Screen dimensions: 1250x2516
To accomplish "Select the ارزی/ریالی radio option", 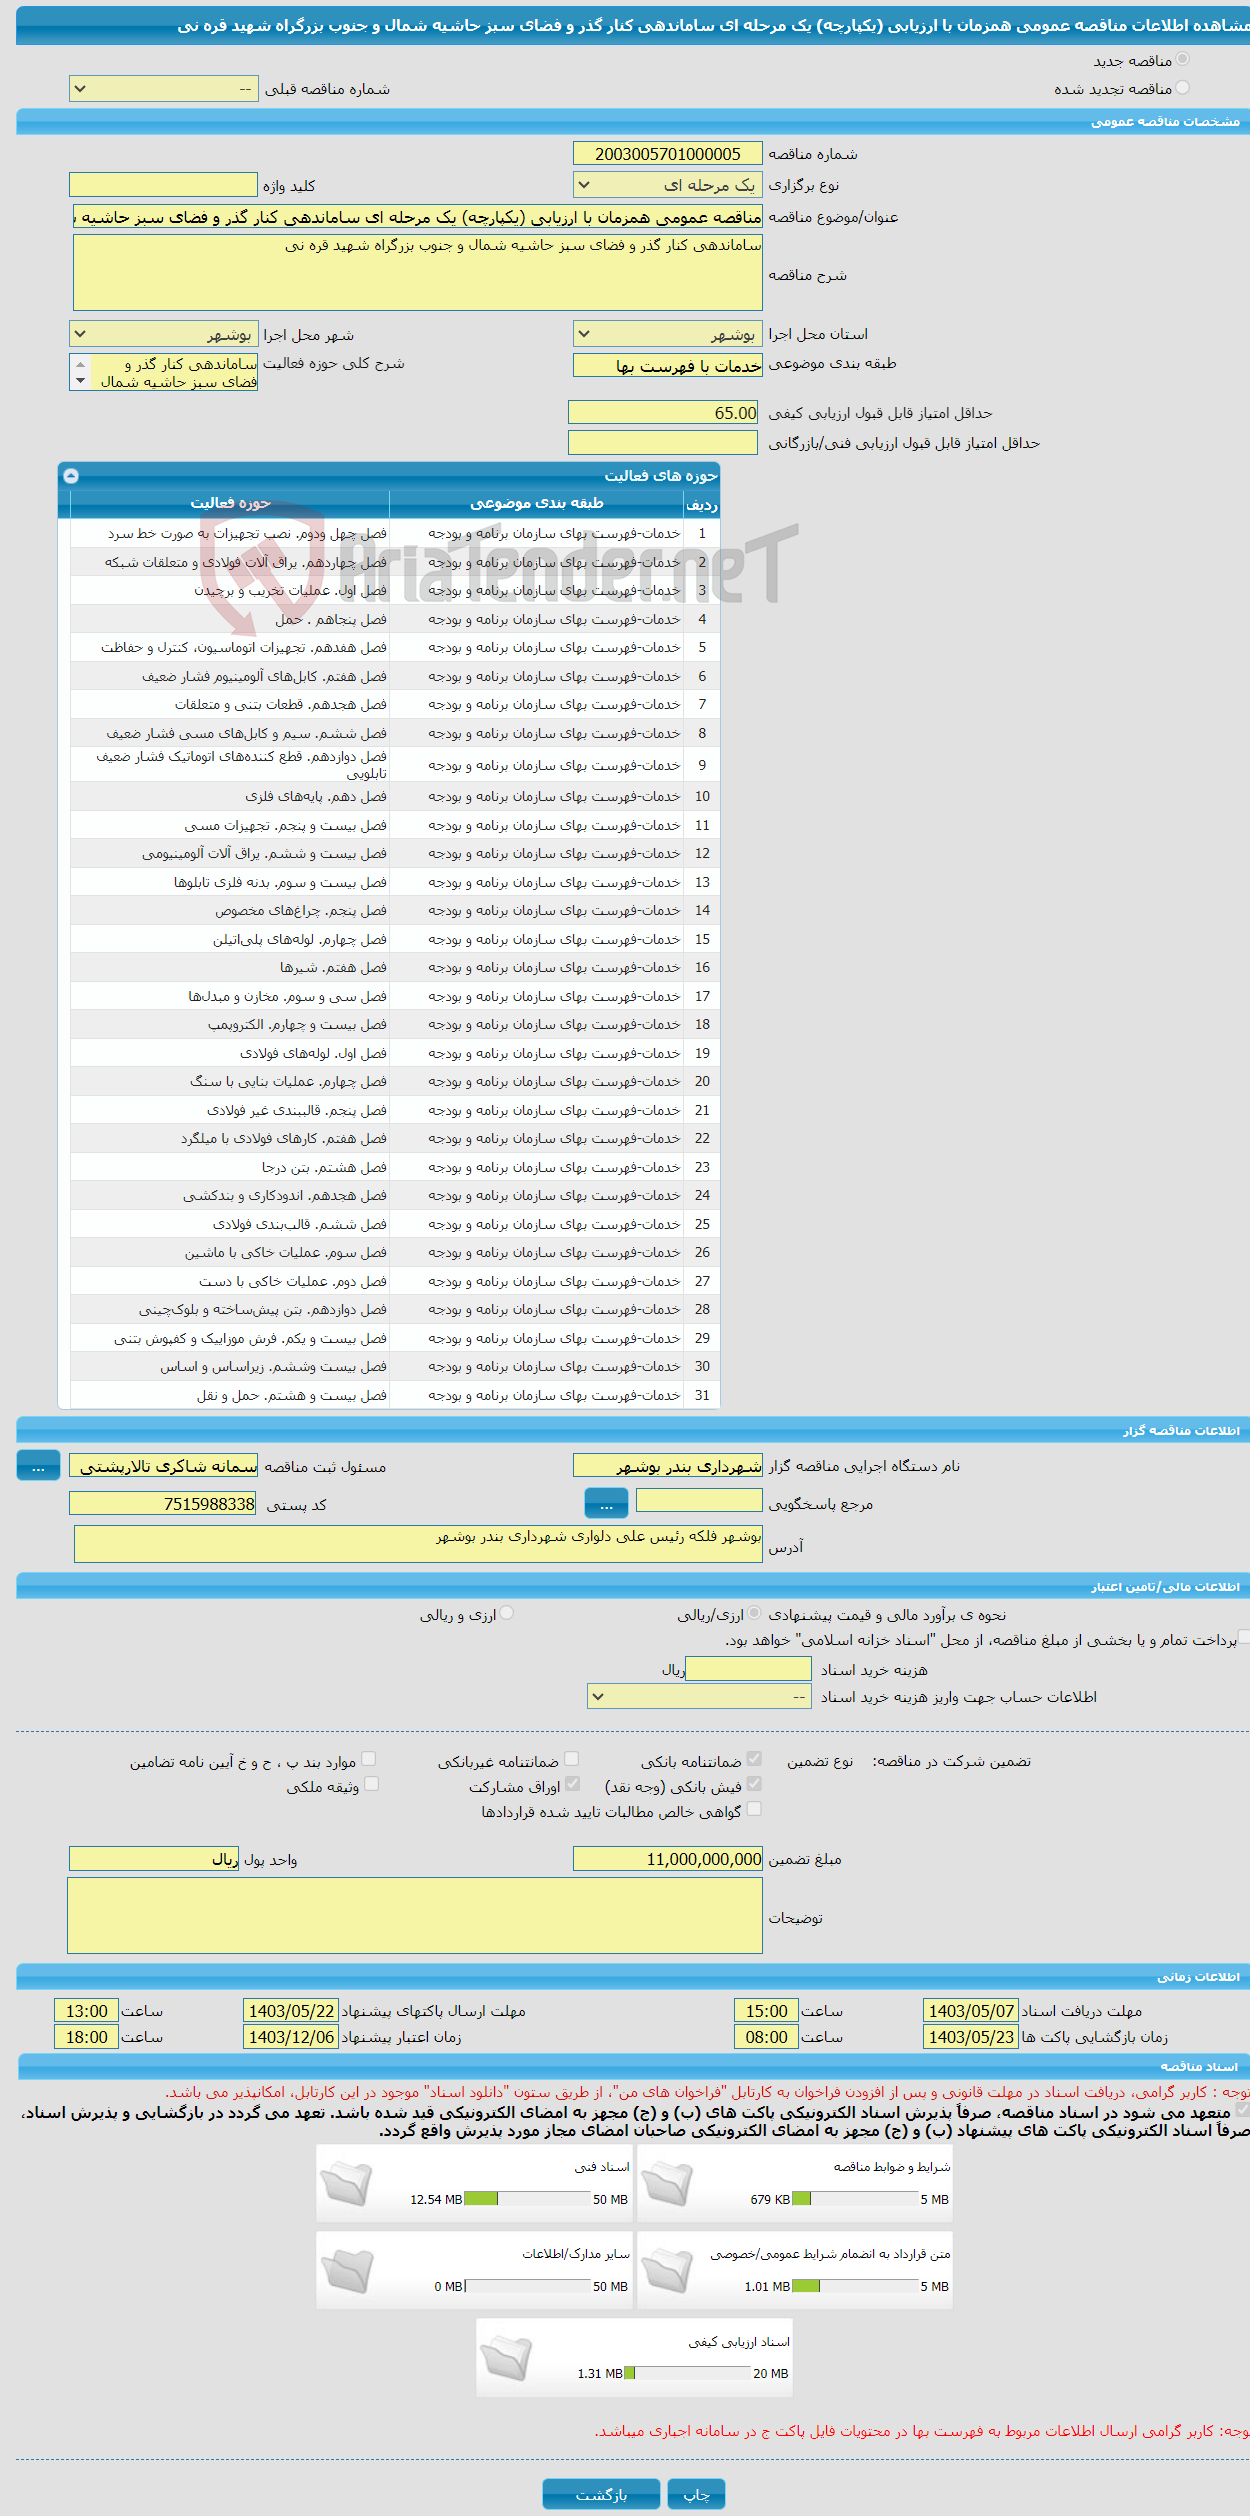I will [754, 1613].
